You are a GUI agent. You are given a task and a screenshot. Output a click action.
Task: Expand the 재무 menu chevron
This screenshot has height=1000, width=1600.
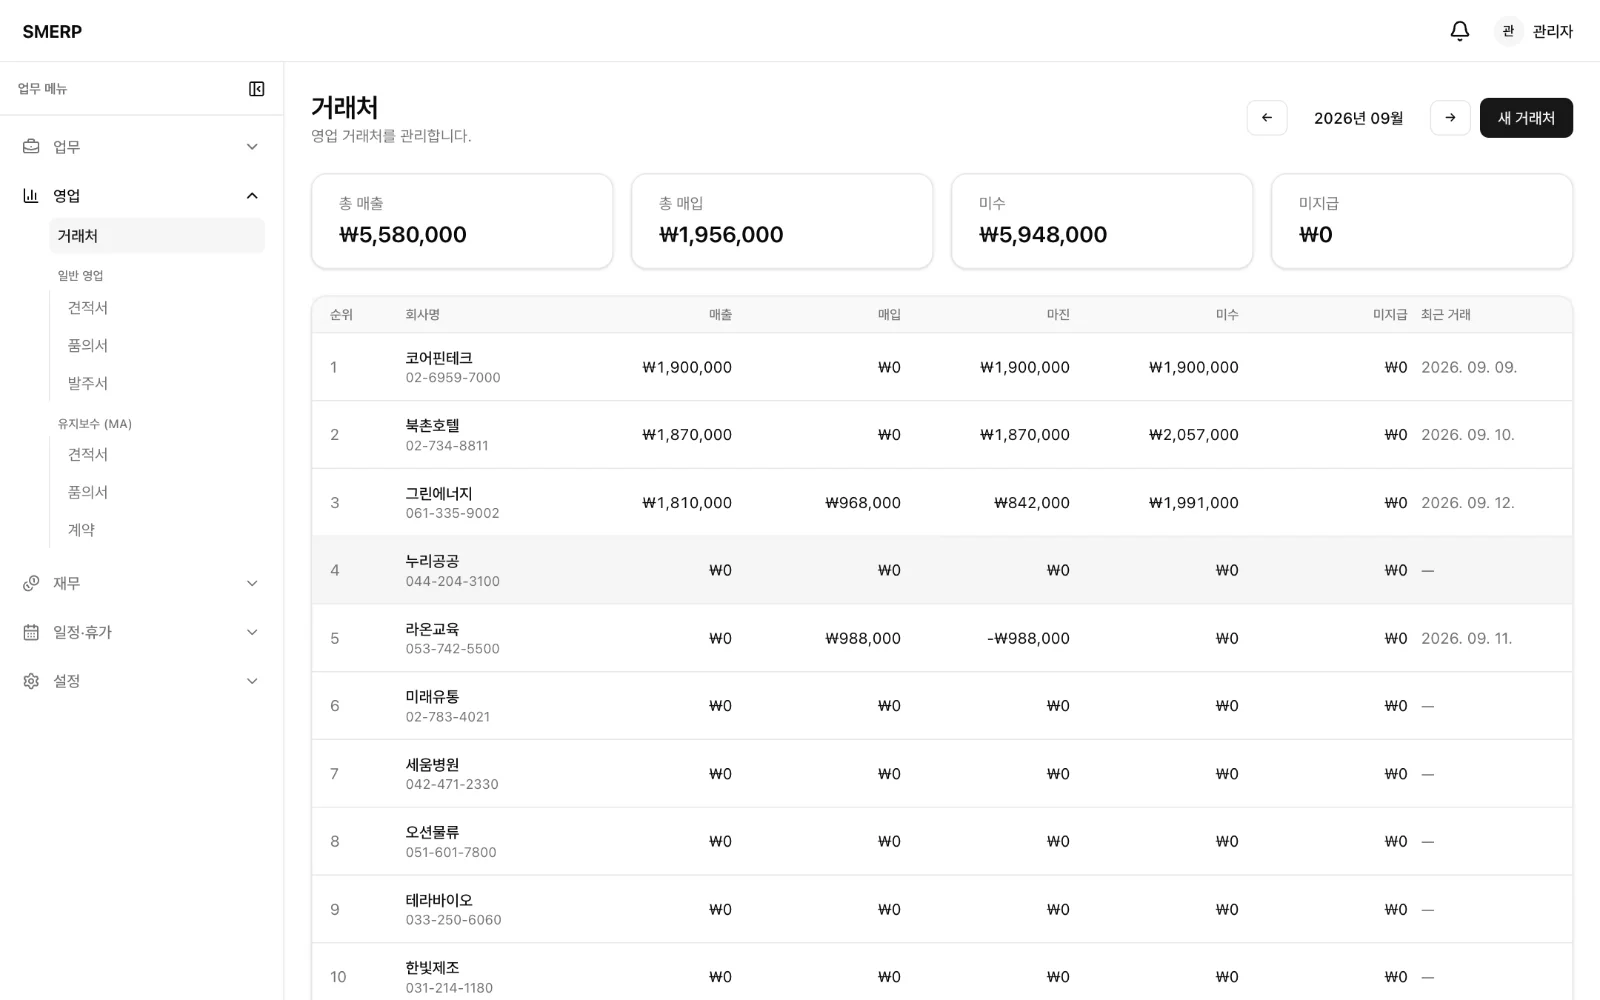click(252, 583)
